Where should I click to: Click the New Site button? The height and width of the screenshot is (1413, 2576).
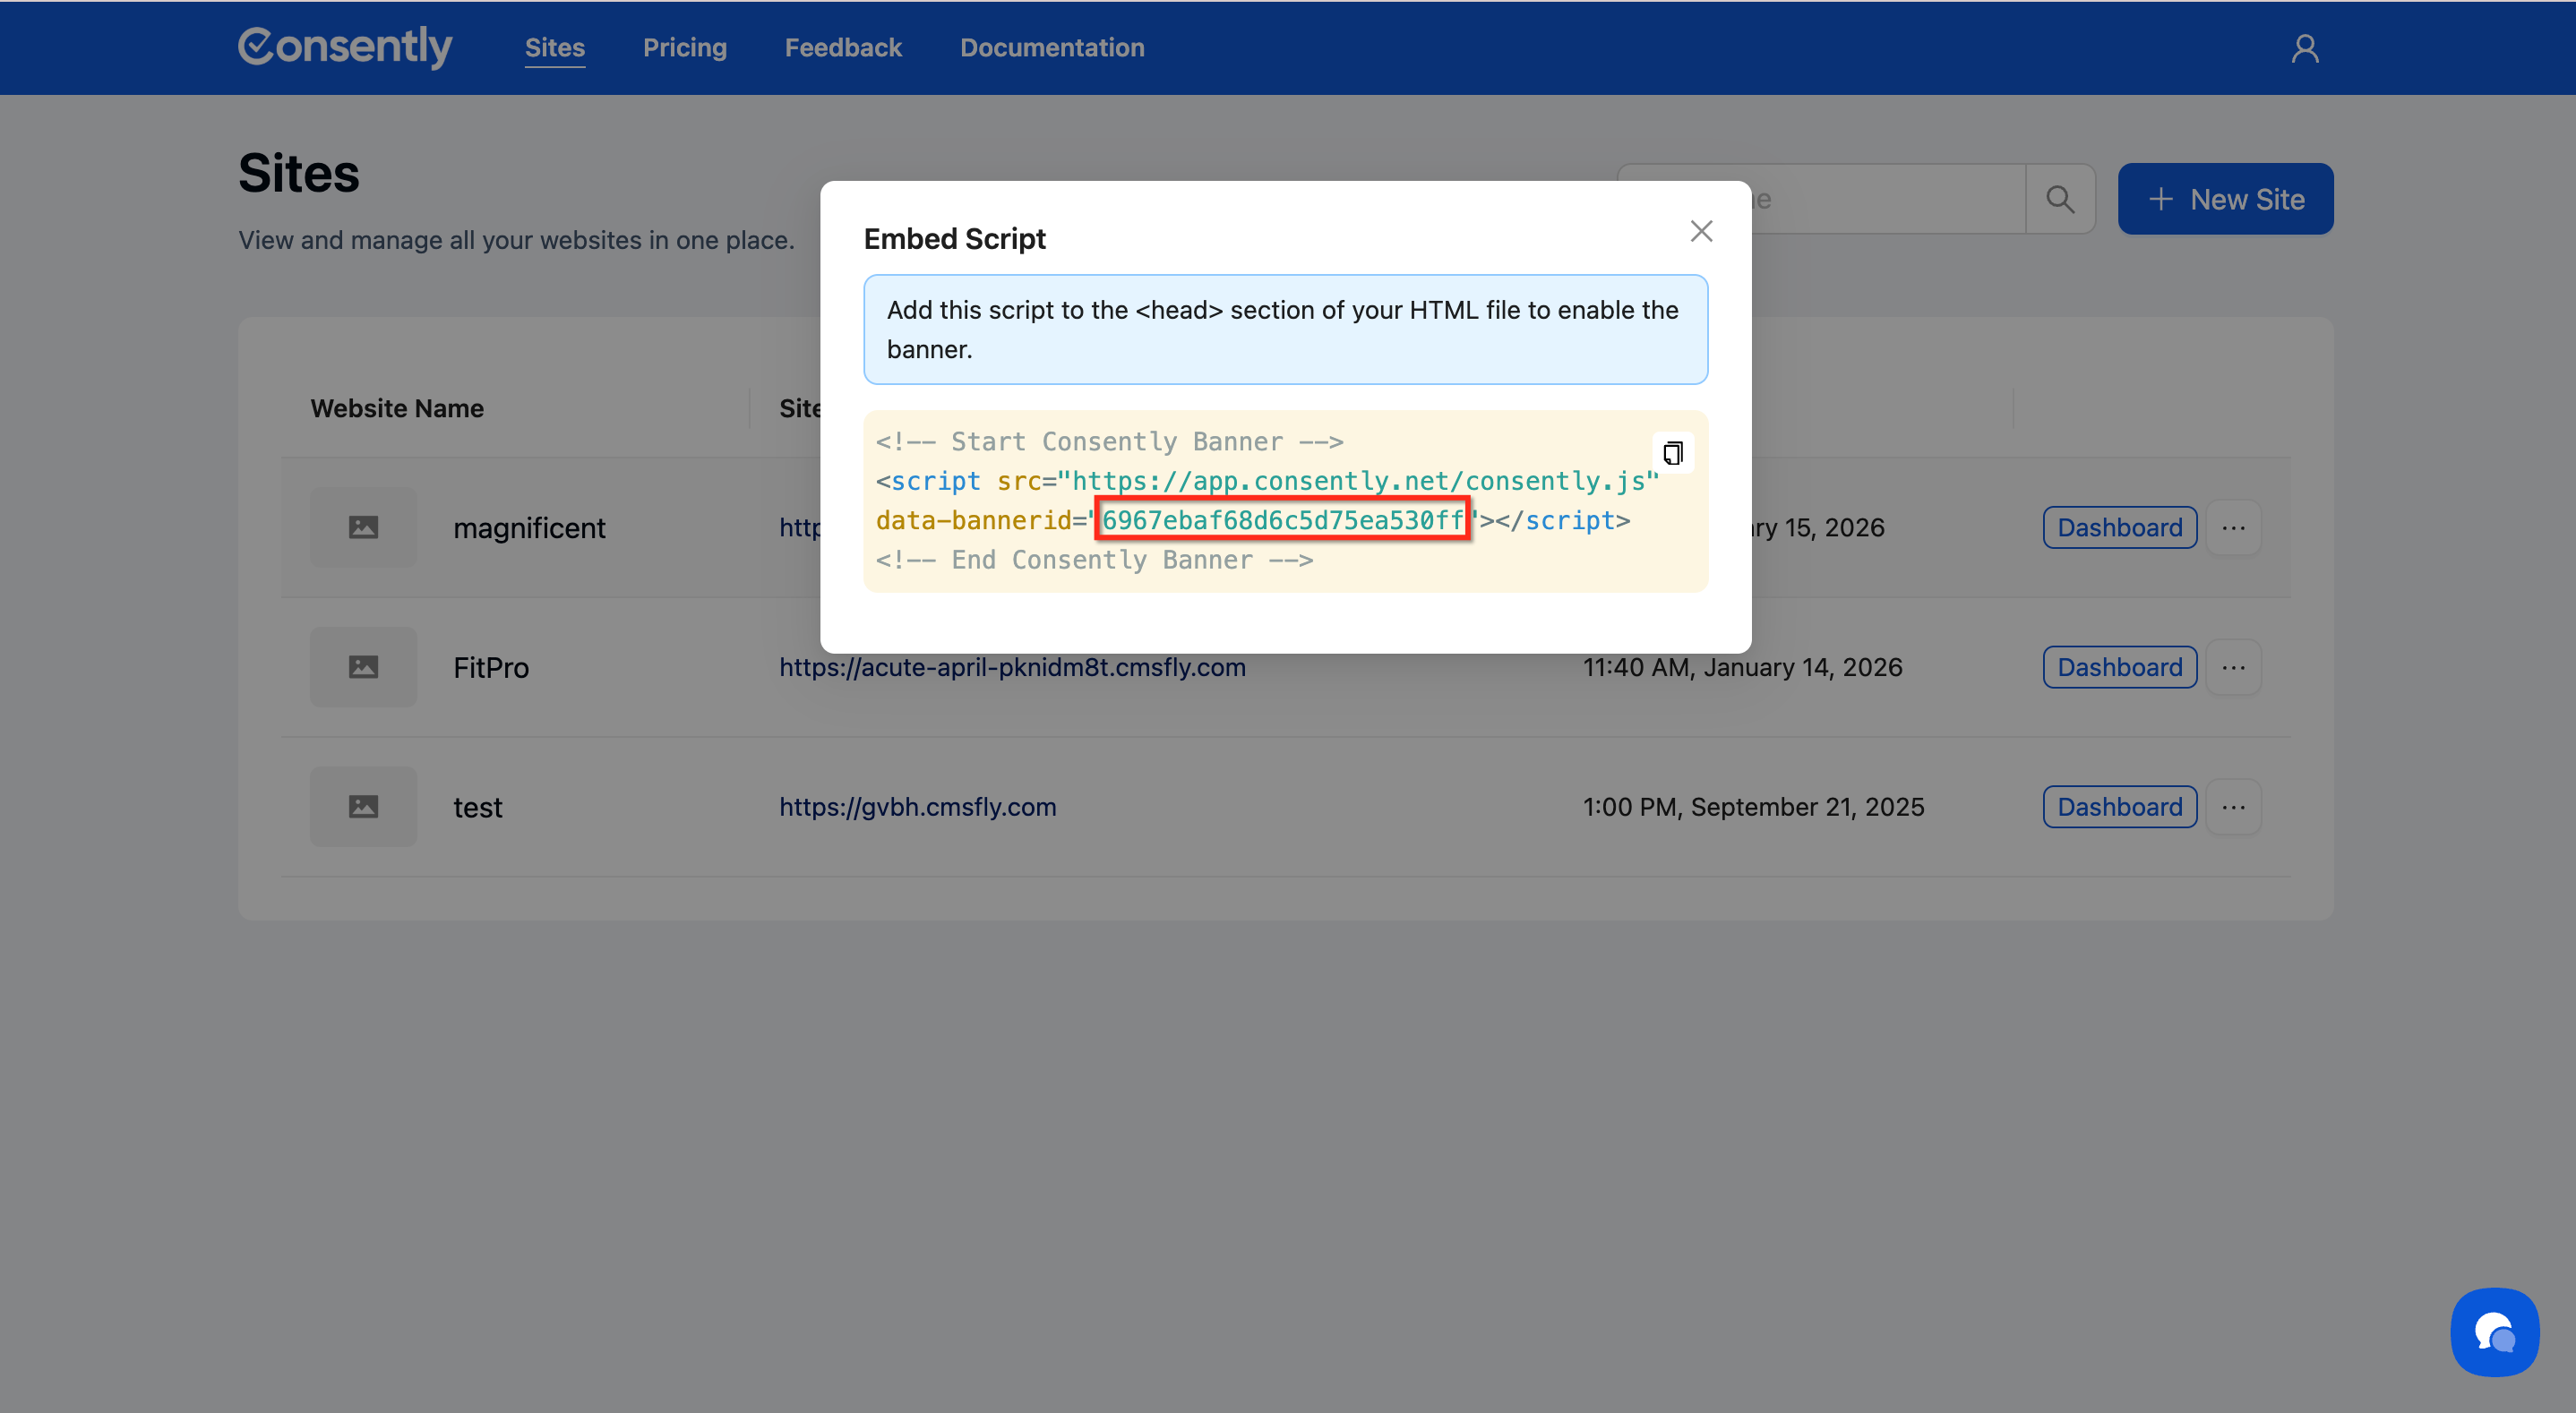[x=2225, y=199]
